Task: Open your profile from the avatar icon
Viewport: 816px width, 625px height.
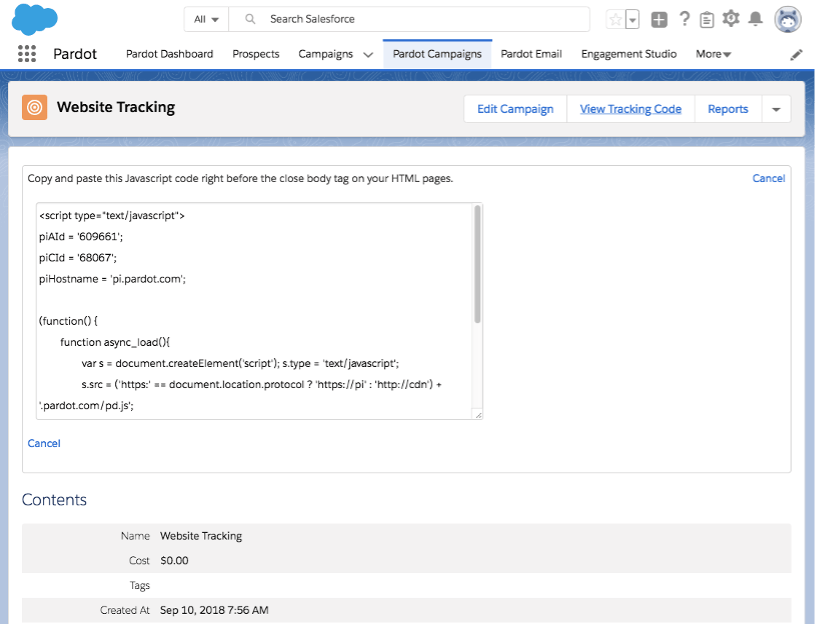Action: 787,19
